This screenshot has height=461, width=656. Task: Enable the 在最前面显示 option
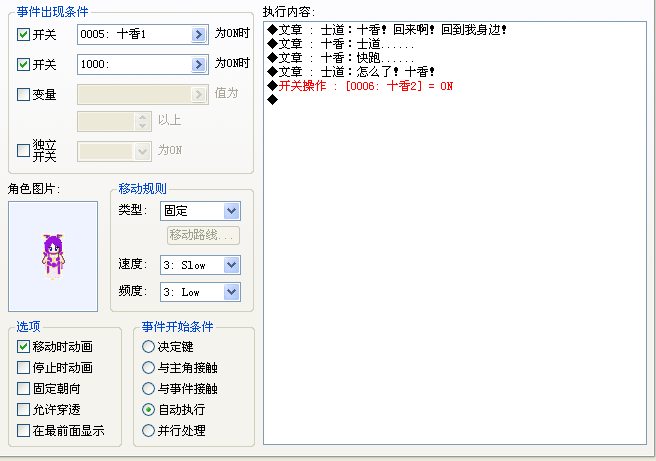pos(23,430)
